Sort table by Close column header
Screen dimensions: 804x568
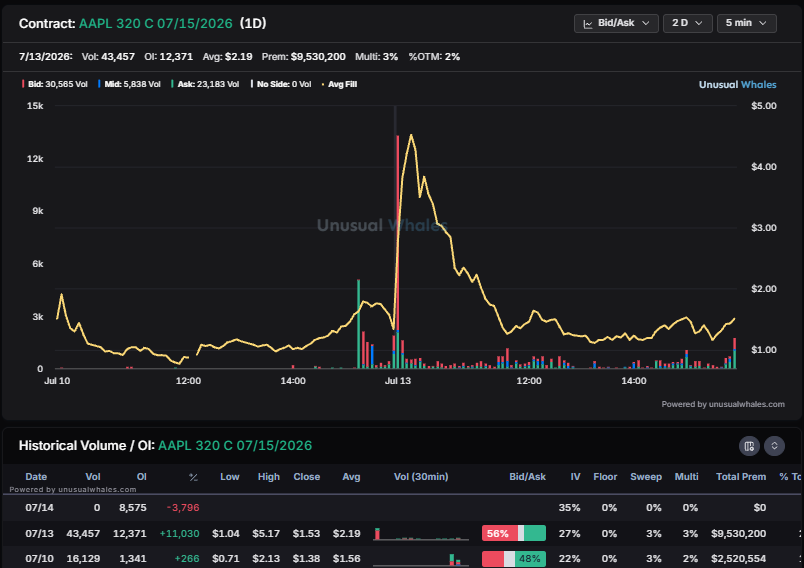click(307, 477)
